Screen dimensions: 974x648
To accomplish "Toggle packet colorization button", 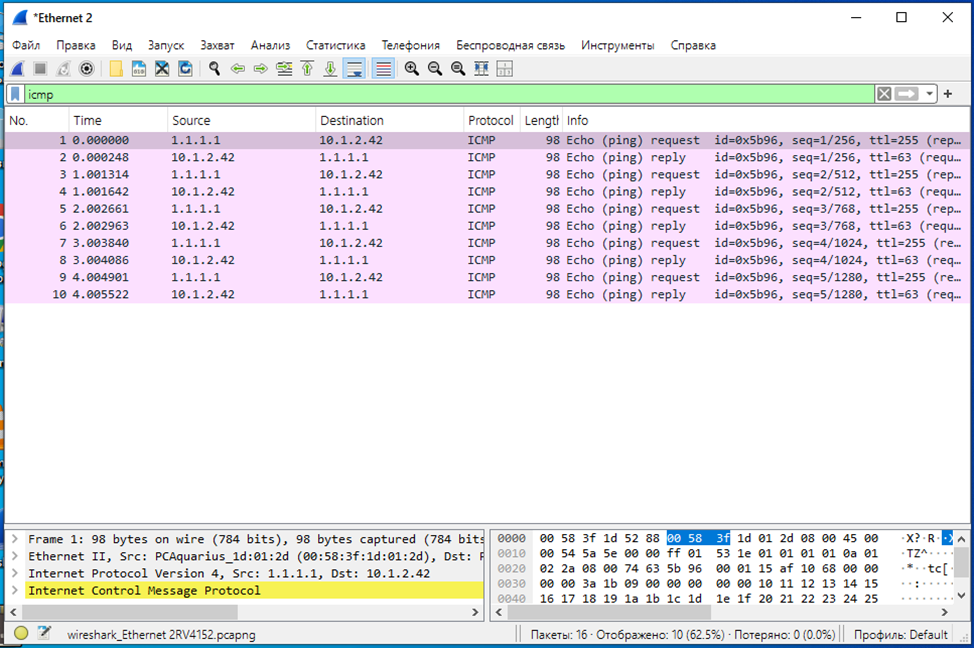I will coord(382,69).
